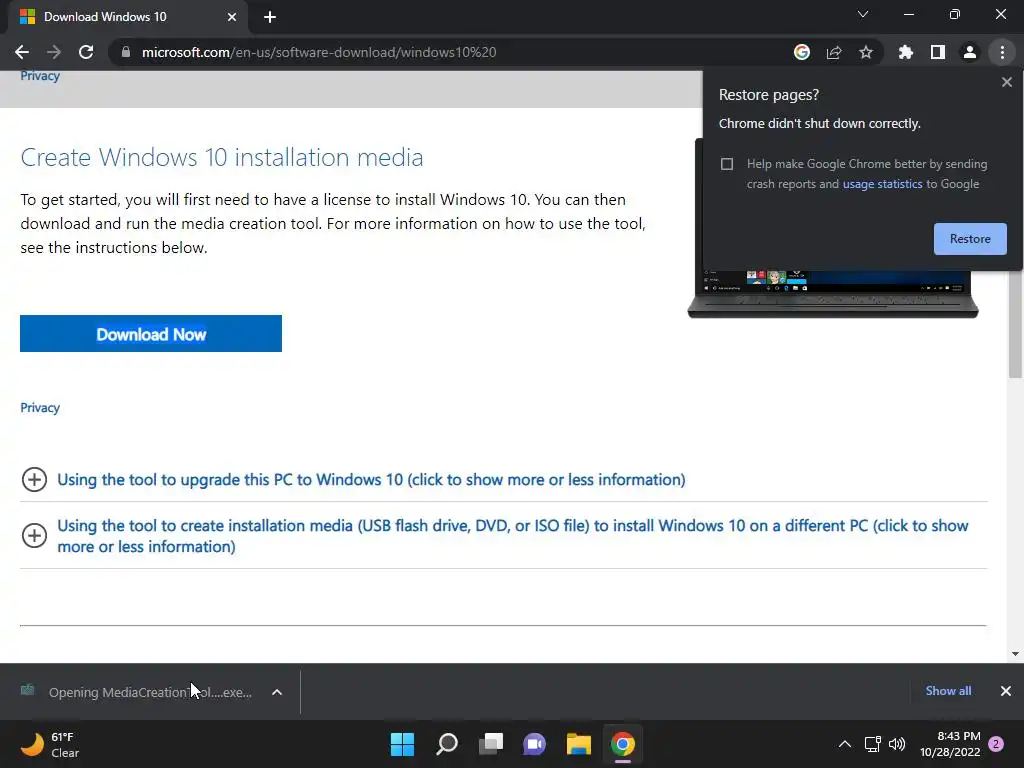
Task: Open taskbar Search
Action: [447, 744]
